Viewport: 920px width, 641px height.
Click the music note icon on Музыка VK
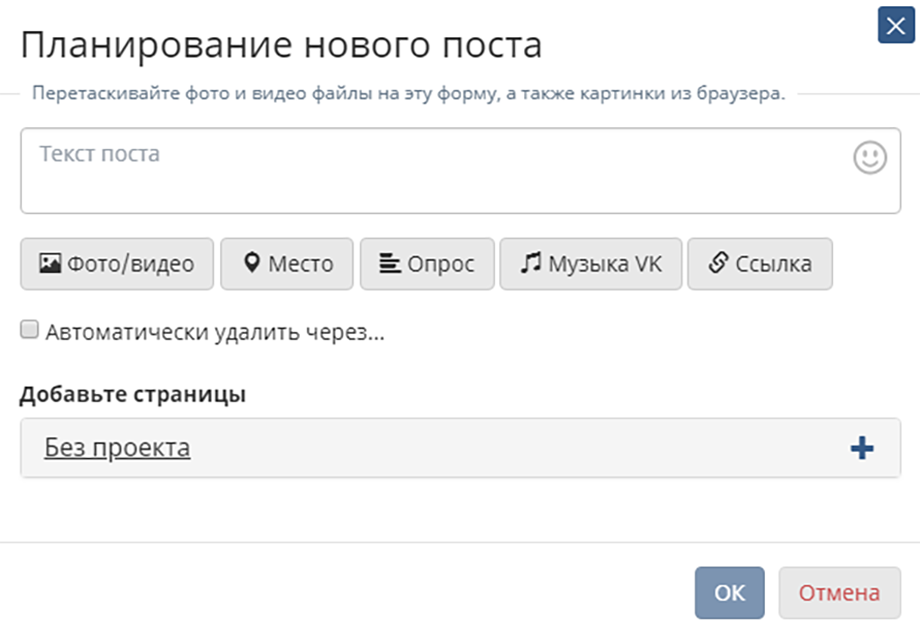click(530, 262)
